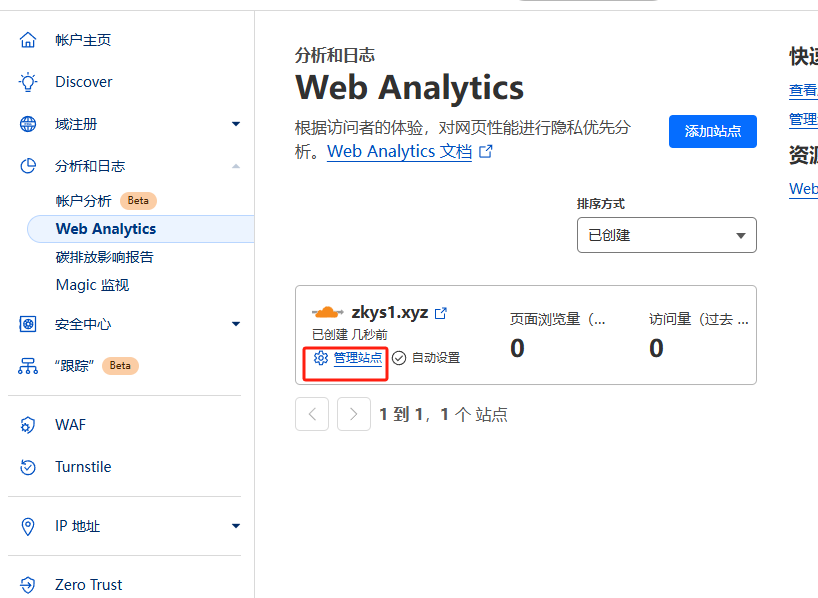Open 帐户主页 in sidebar
The image size is (818, 598).
83,40
